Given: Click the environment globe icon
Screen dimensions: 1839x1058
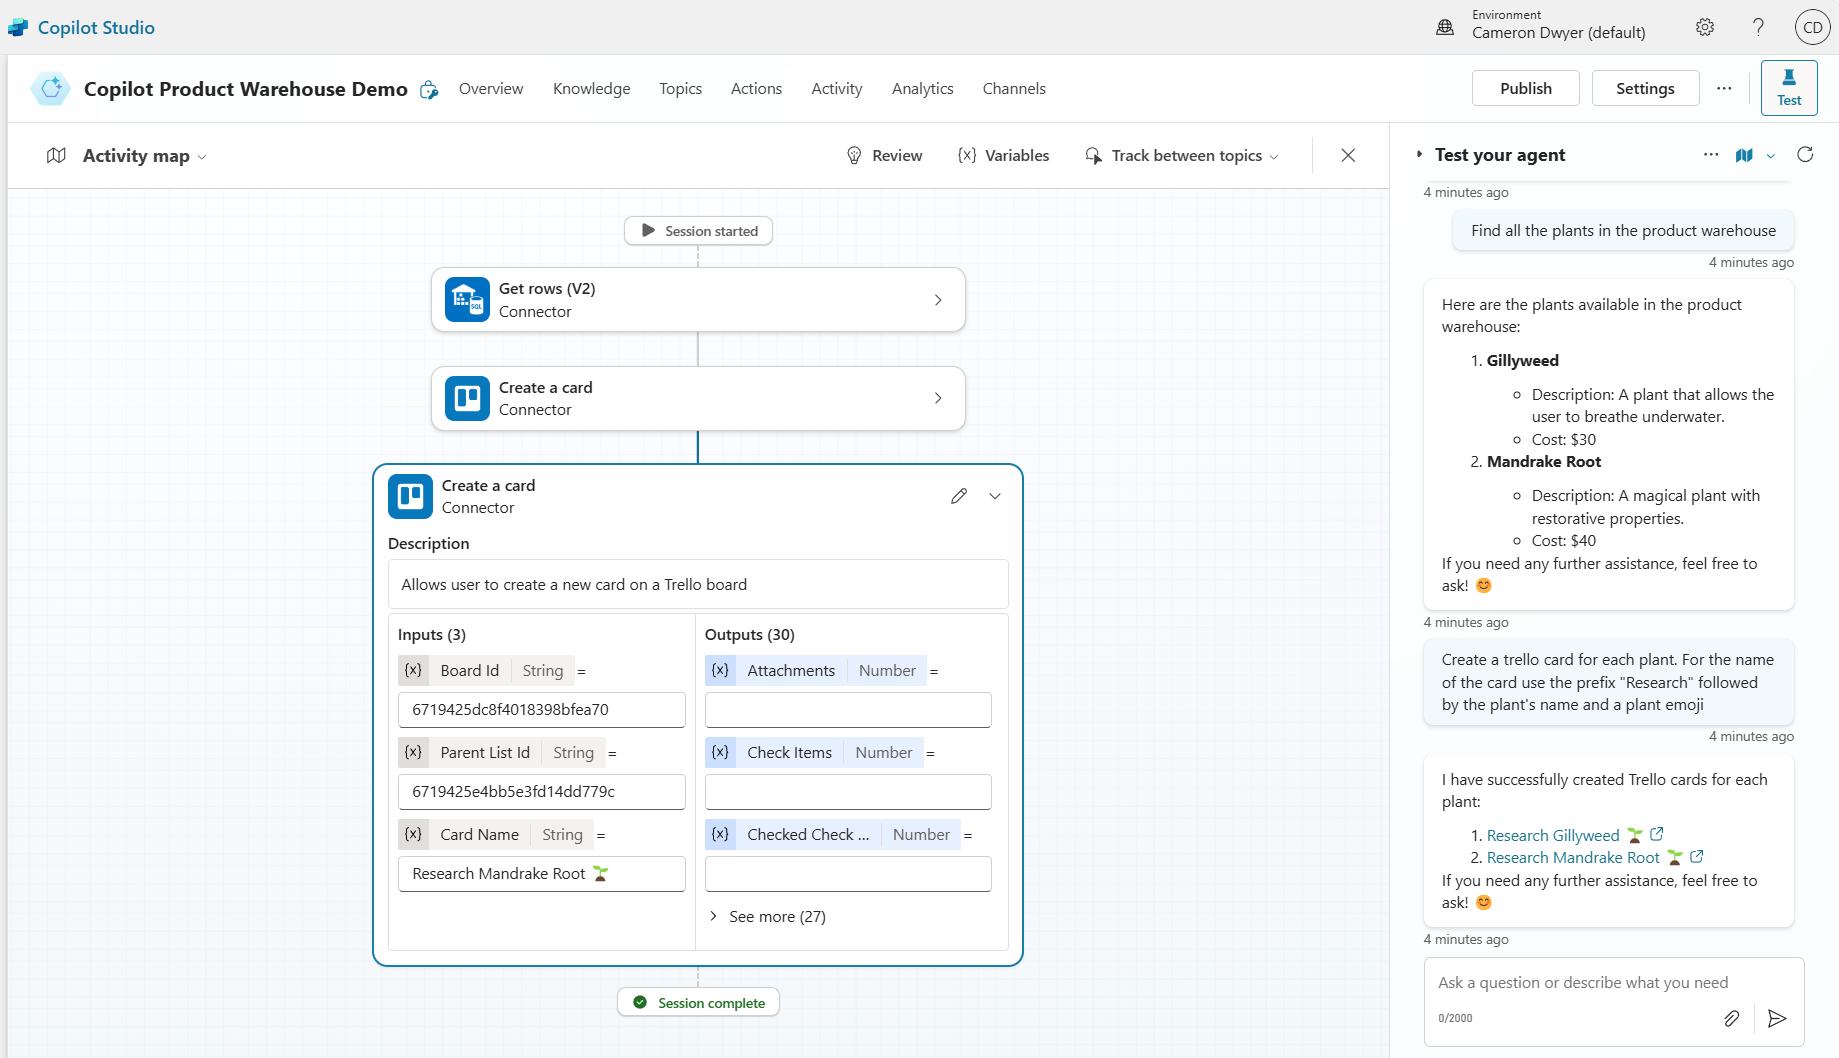Looking at the screenshot, I should 1445,28.
